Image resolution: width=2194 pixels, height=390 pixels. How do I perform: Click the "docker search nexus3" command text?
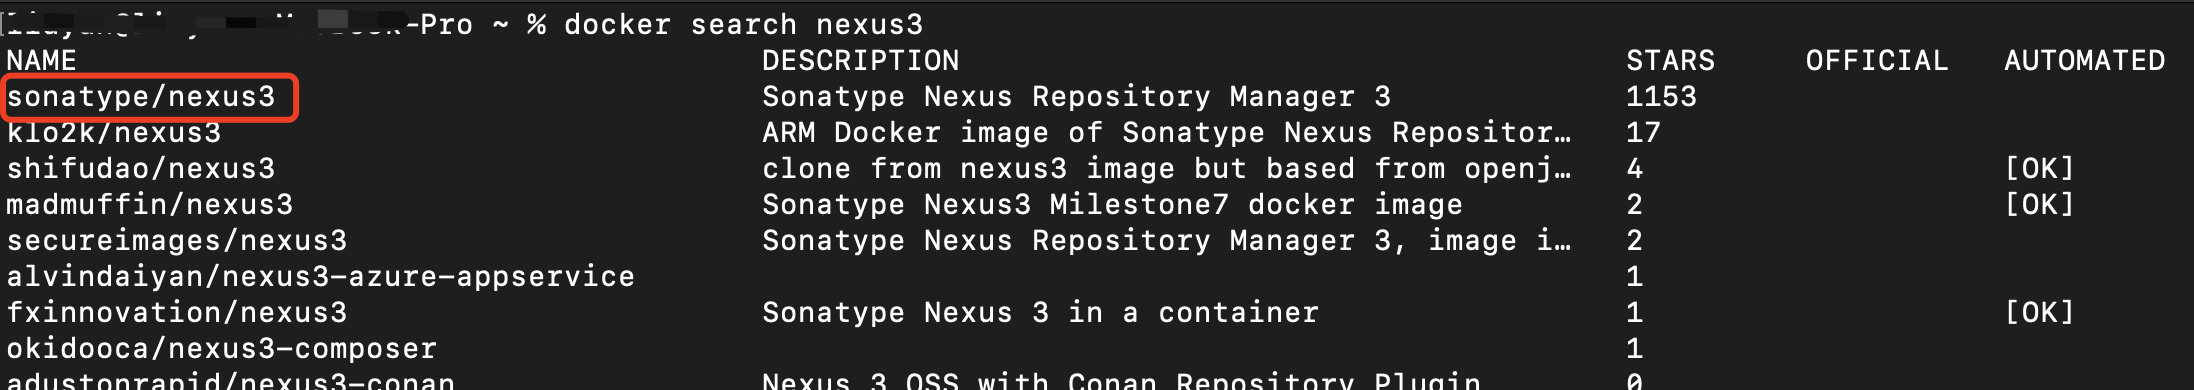743,25
